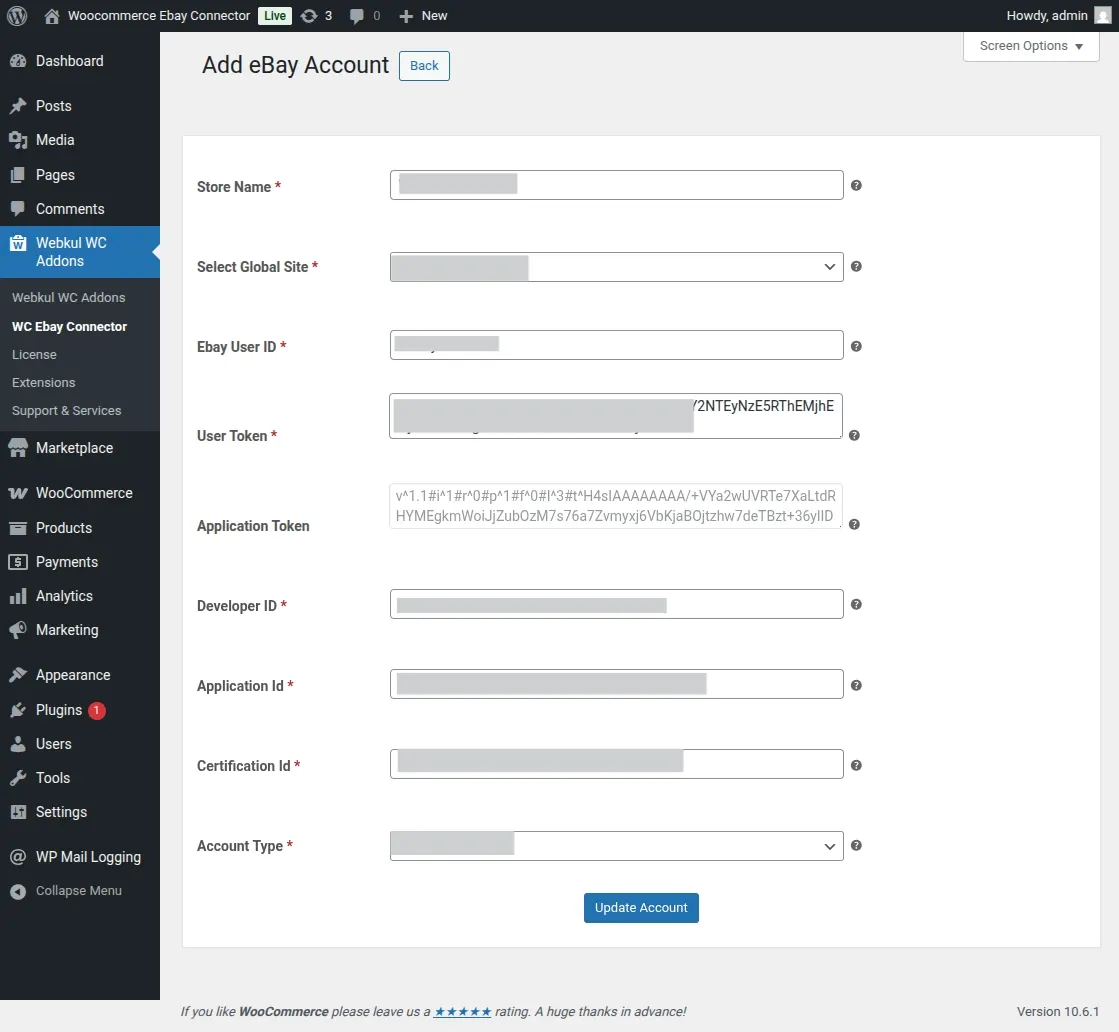This screenshot has width=1119, height=1032.
Task: Click the Marketing megaphone icon
Action: (18, 630)
